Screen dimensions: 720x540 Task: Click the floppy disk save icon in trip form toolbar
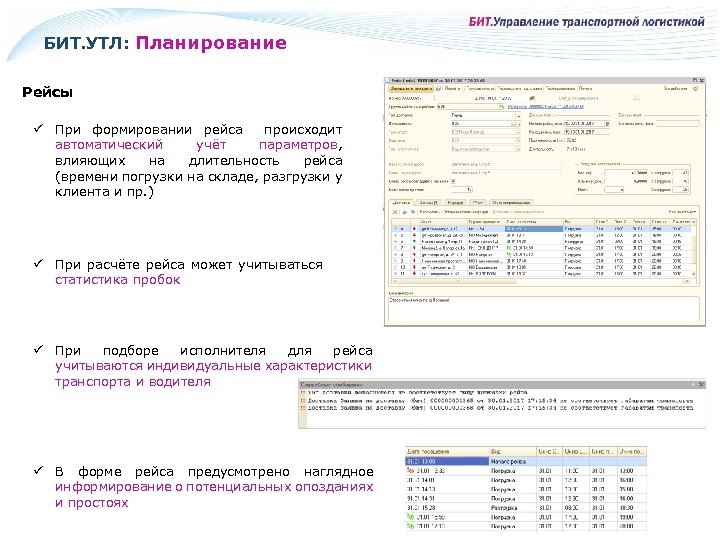pos(439,88)
